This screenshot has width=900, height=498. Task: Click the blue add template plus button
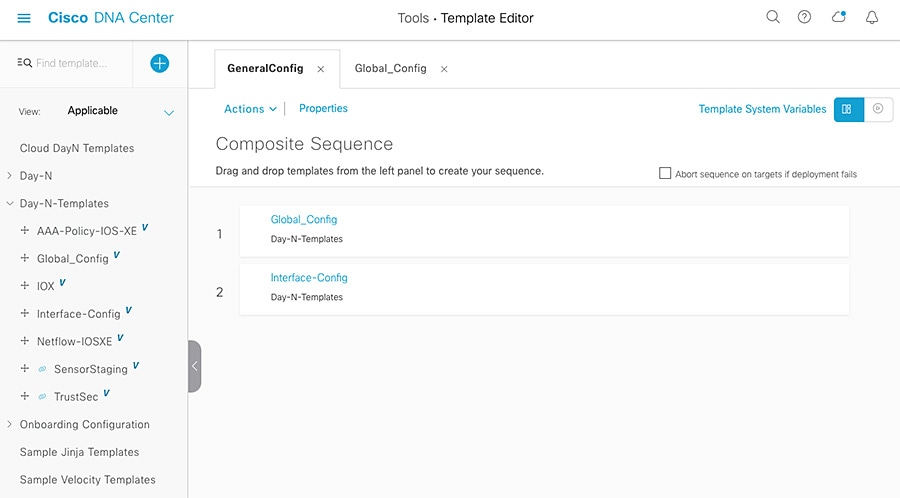point(159,63)
